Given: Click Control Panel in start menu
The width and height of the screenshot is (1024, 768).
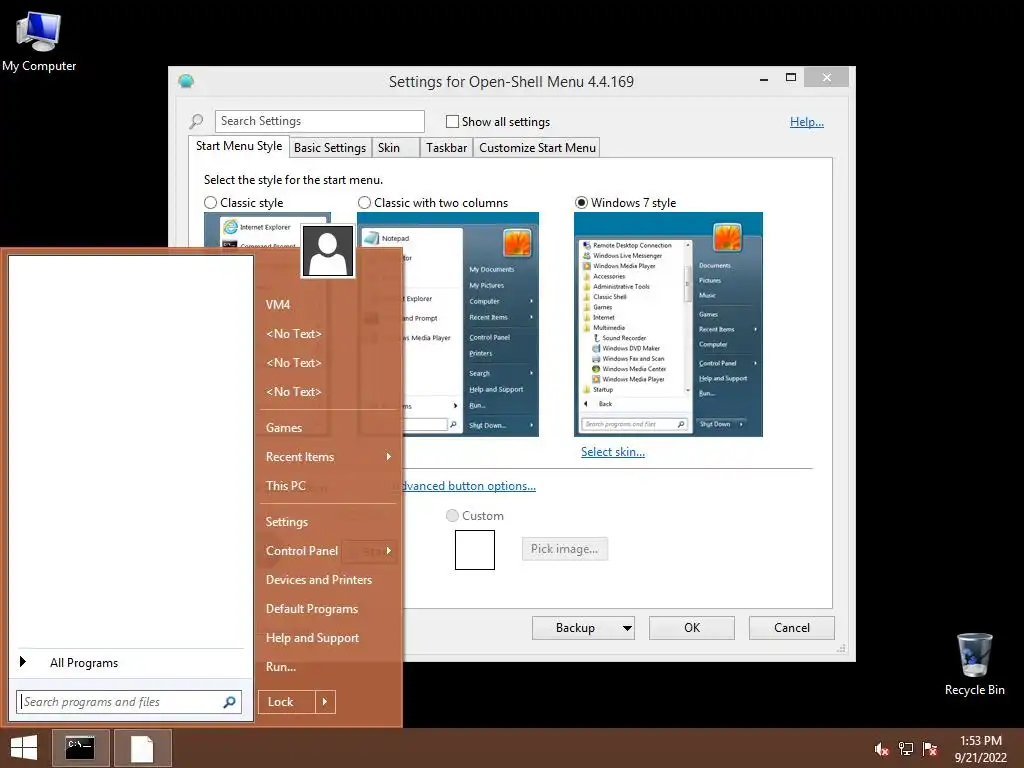Looking at the screenshot, I should [x=302, y=551].
